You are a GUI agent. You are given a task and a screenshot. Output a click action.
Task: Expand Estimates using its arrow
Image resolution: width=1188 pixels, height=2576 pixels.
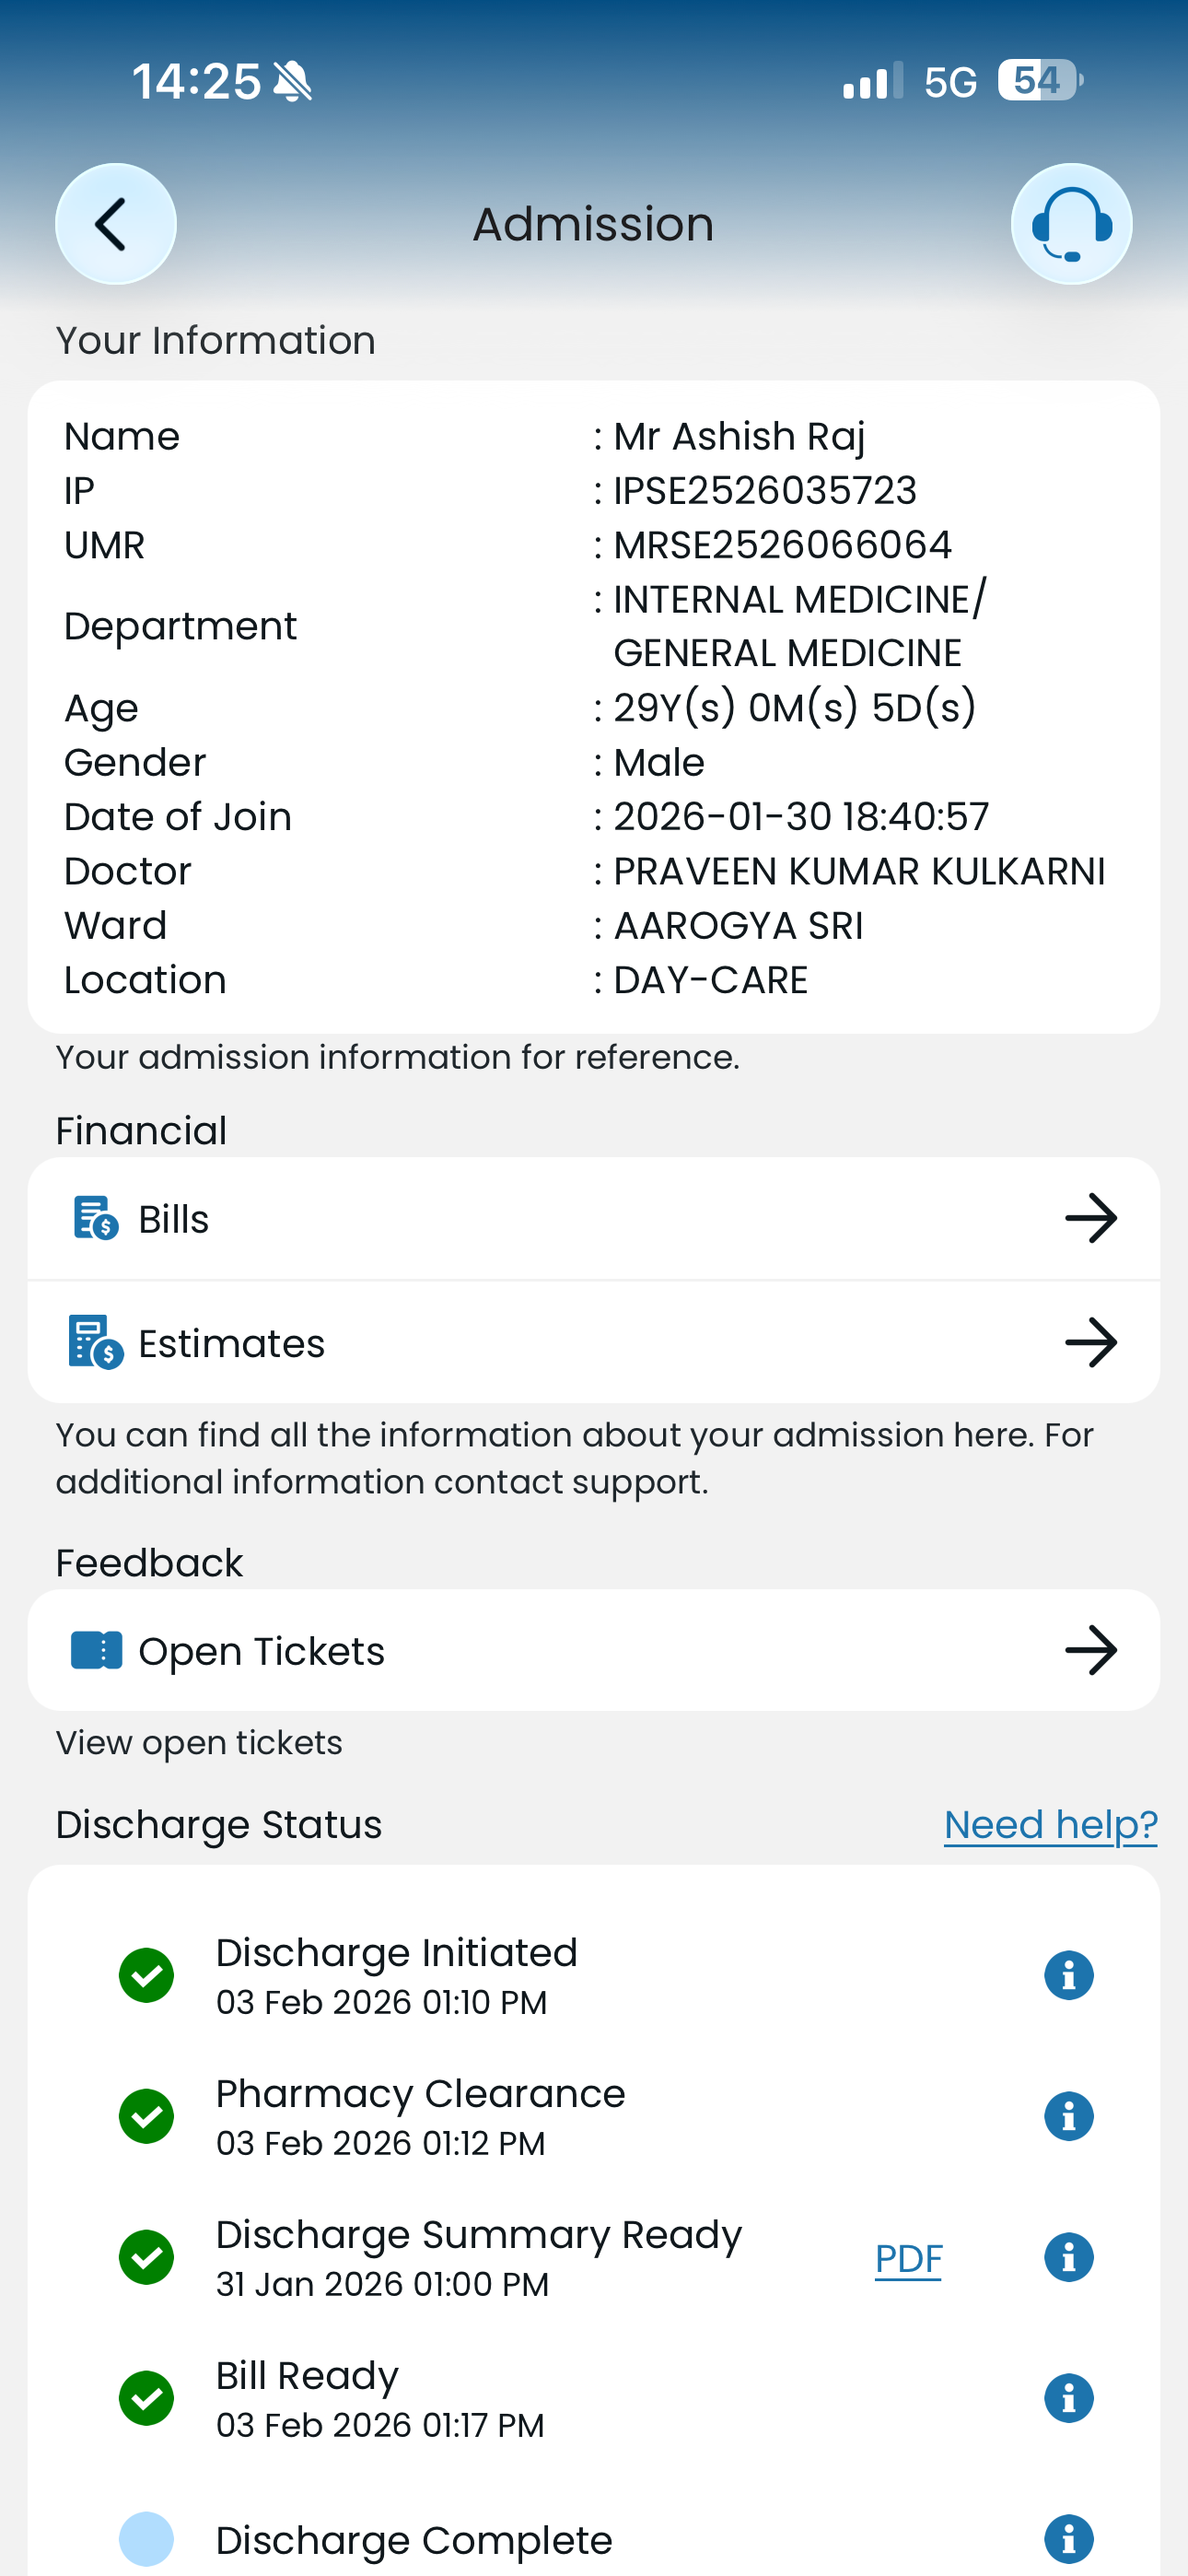[x=1091, y=1342]
